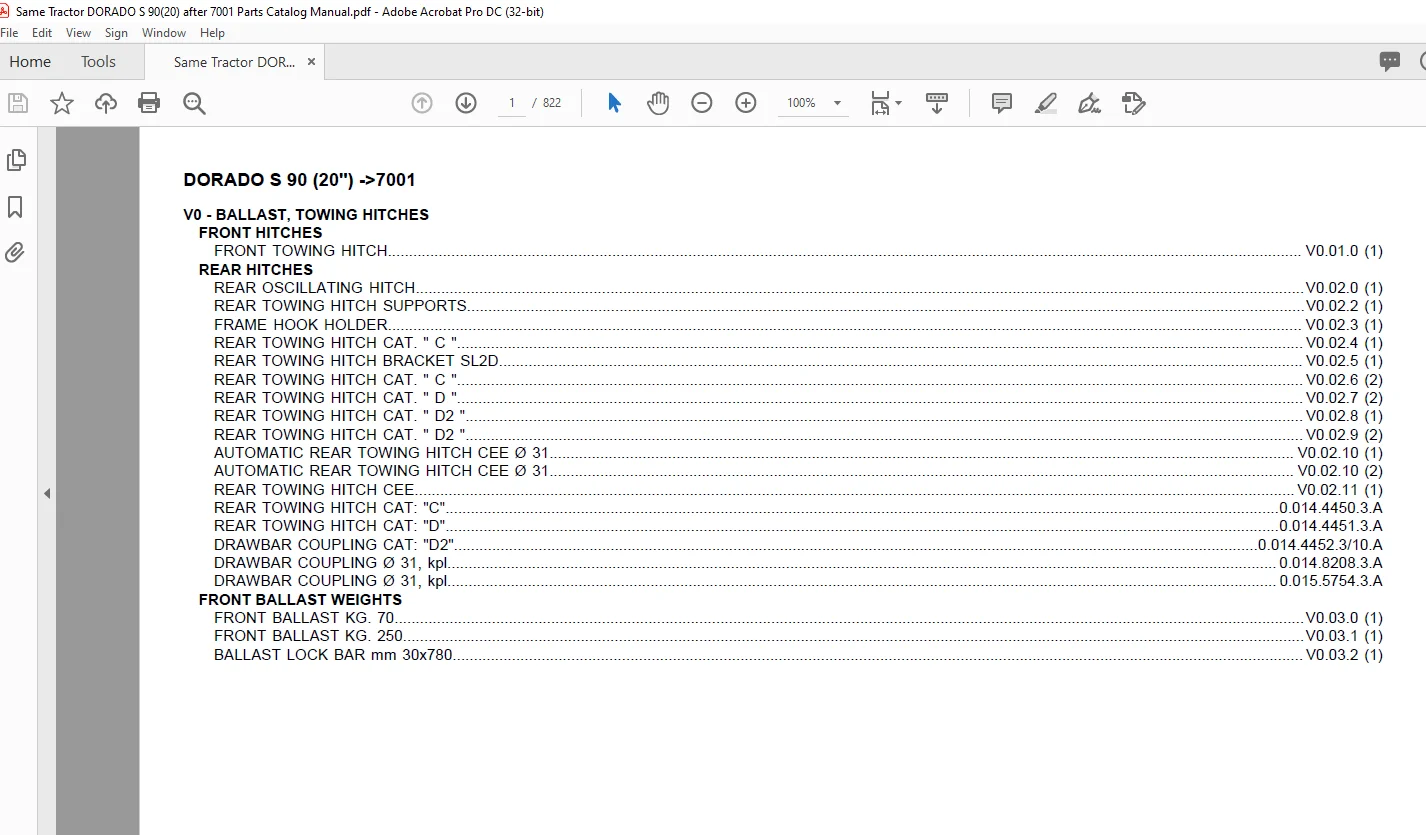Click the 822 total page count
Screen dimensions: 1426x835
point(552,103)
